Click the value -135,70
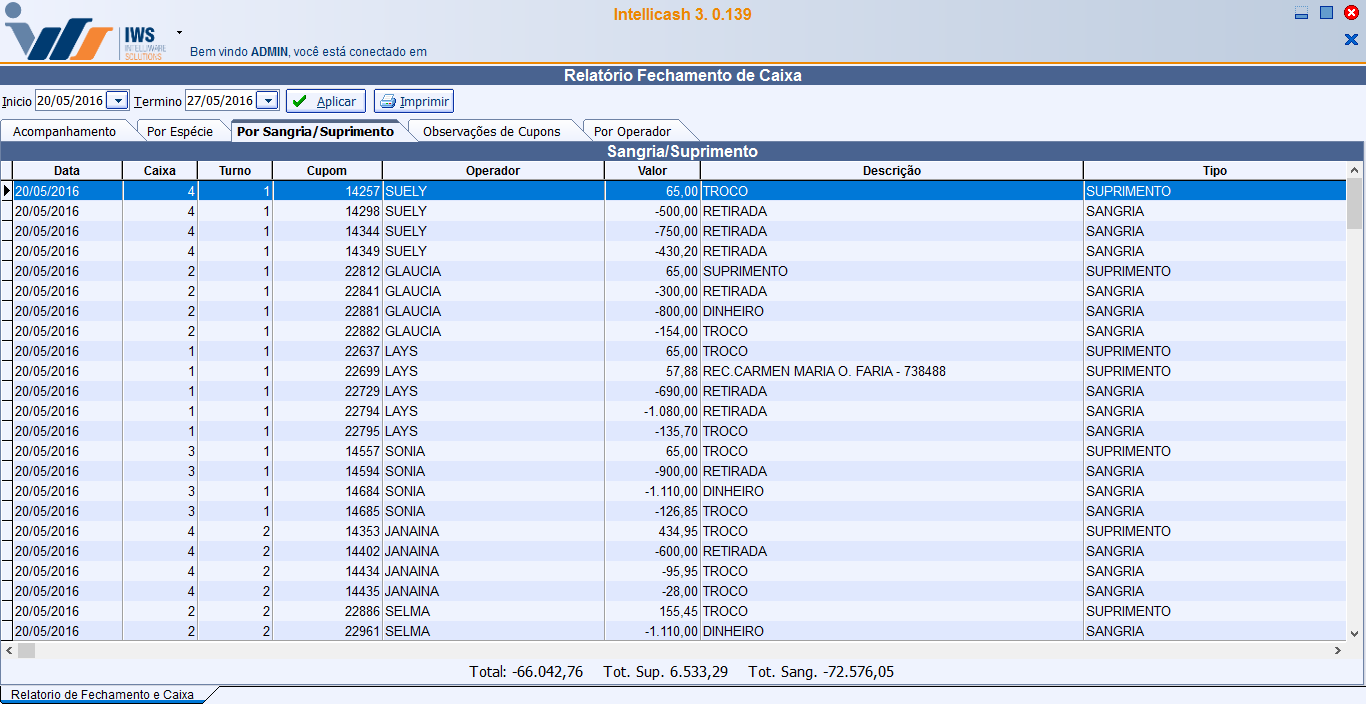This screenshot has height=704, width=1366. click(x=675, y=431)
